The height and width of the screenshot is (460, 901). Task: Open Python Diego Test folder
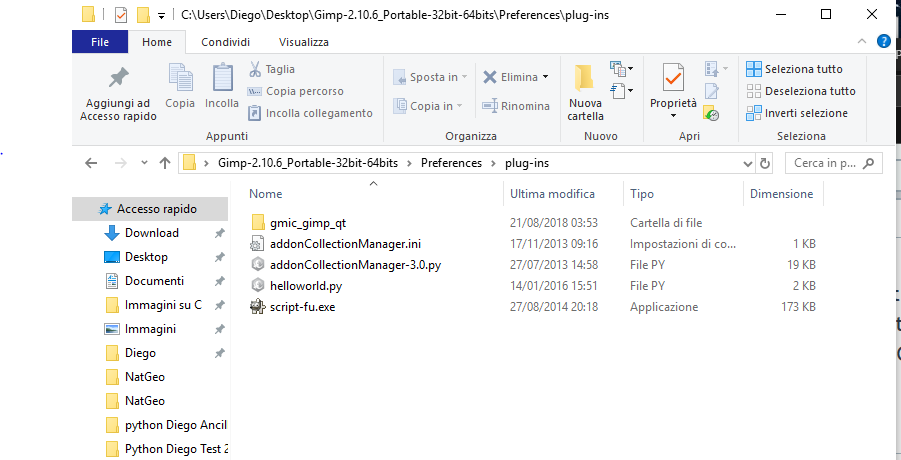[x=176, y=449]
